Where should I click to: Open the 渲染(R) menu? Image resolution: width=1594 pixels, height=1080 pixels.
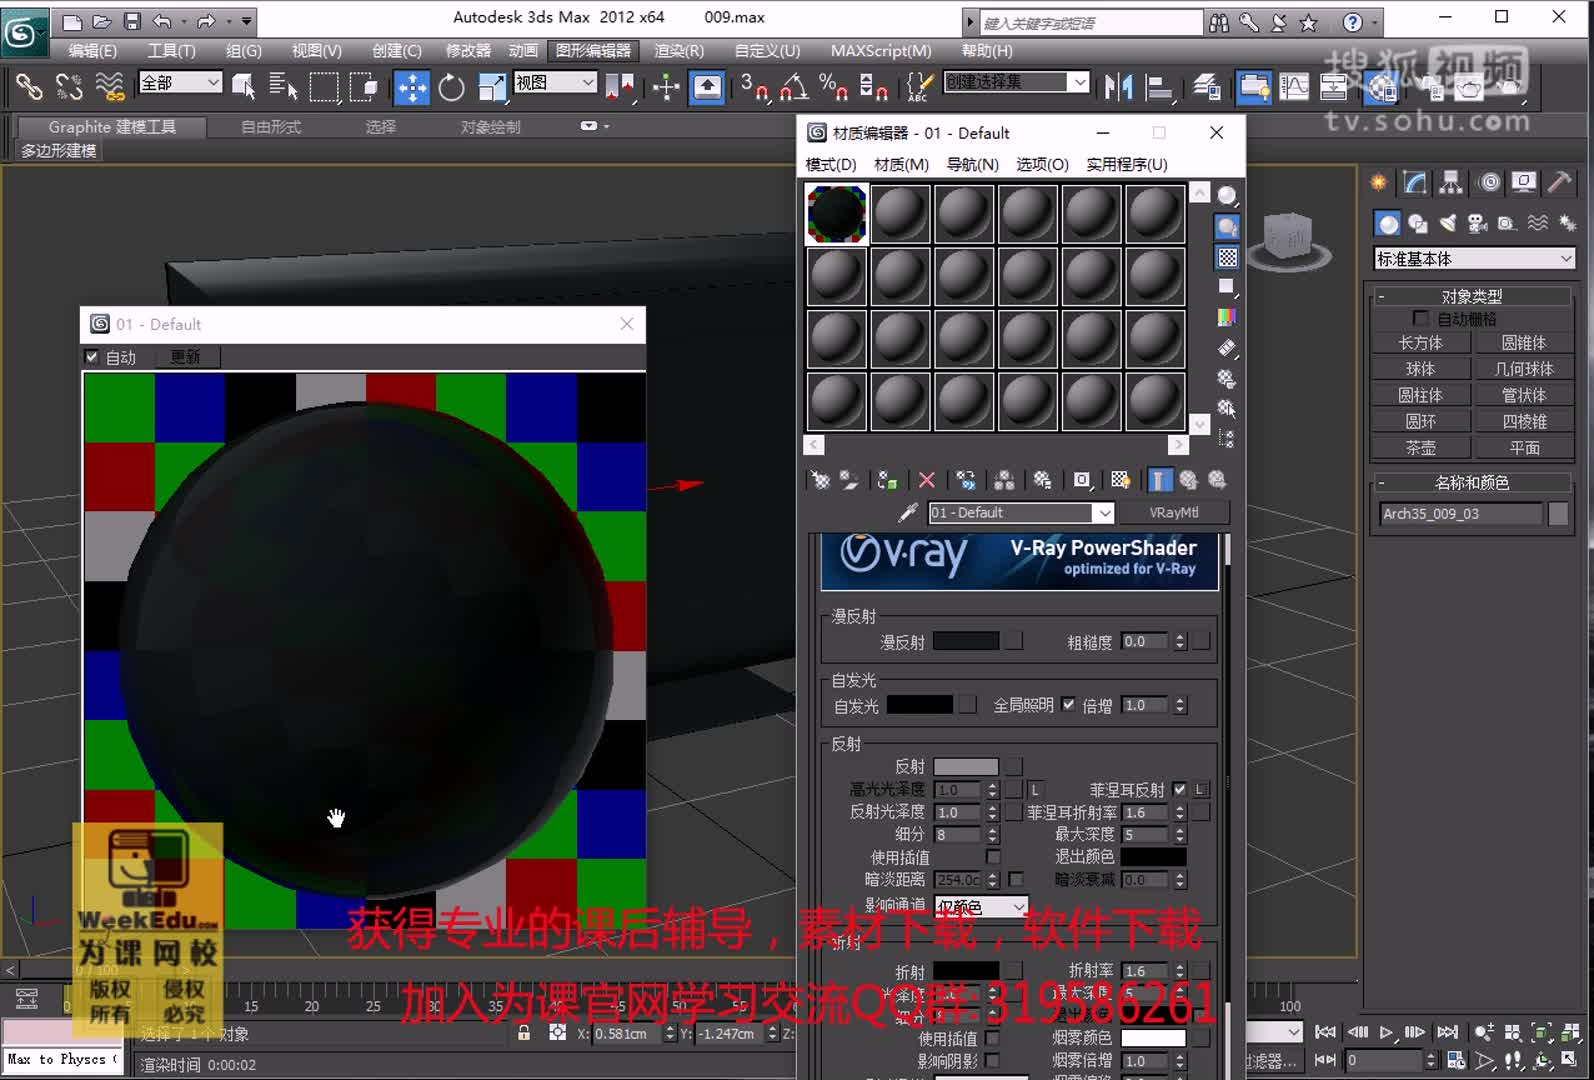(x=679, y=51)
